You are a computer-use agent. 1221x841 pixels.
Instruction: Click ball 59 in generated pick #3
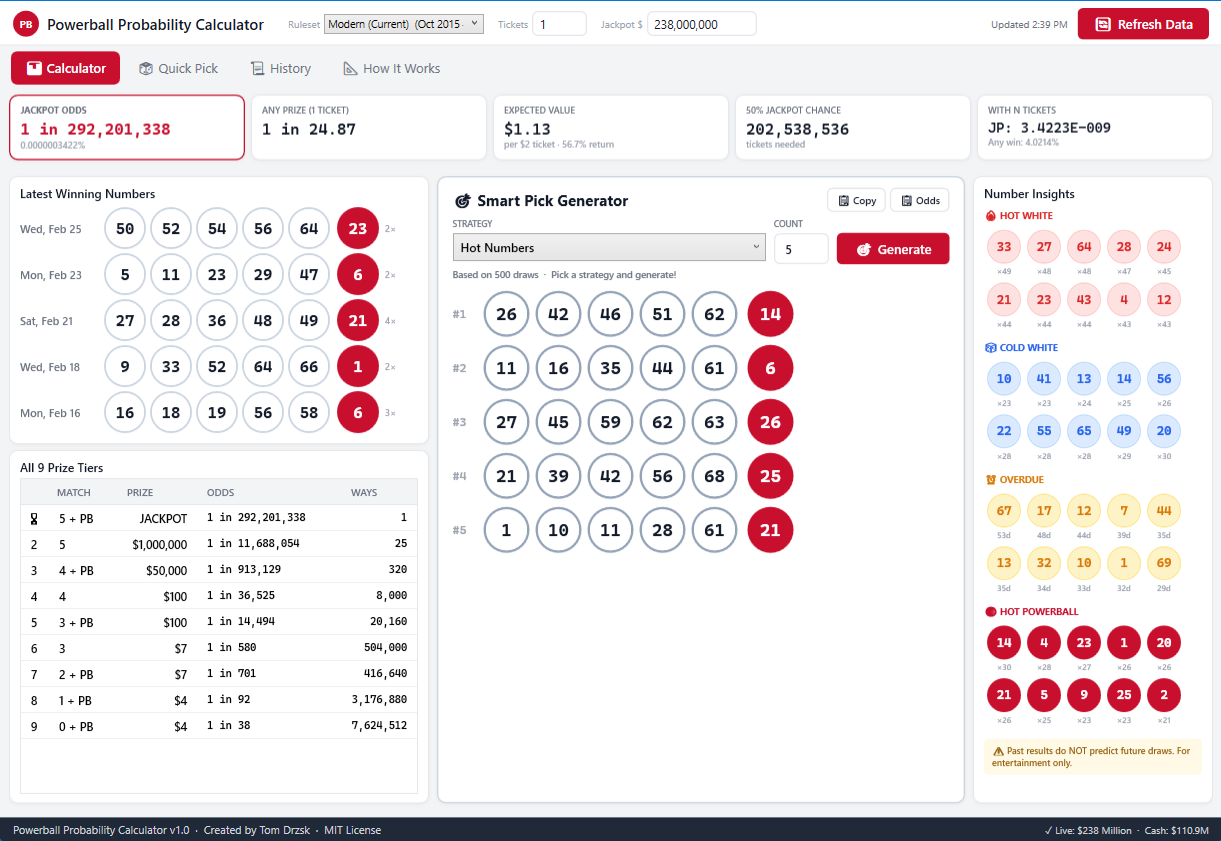[610, 422]
